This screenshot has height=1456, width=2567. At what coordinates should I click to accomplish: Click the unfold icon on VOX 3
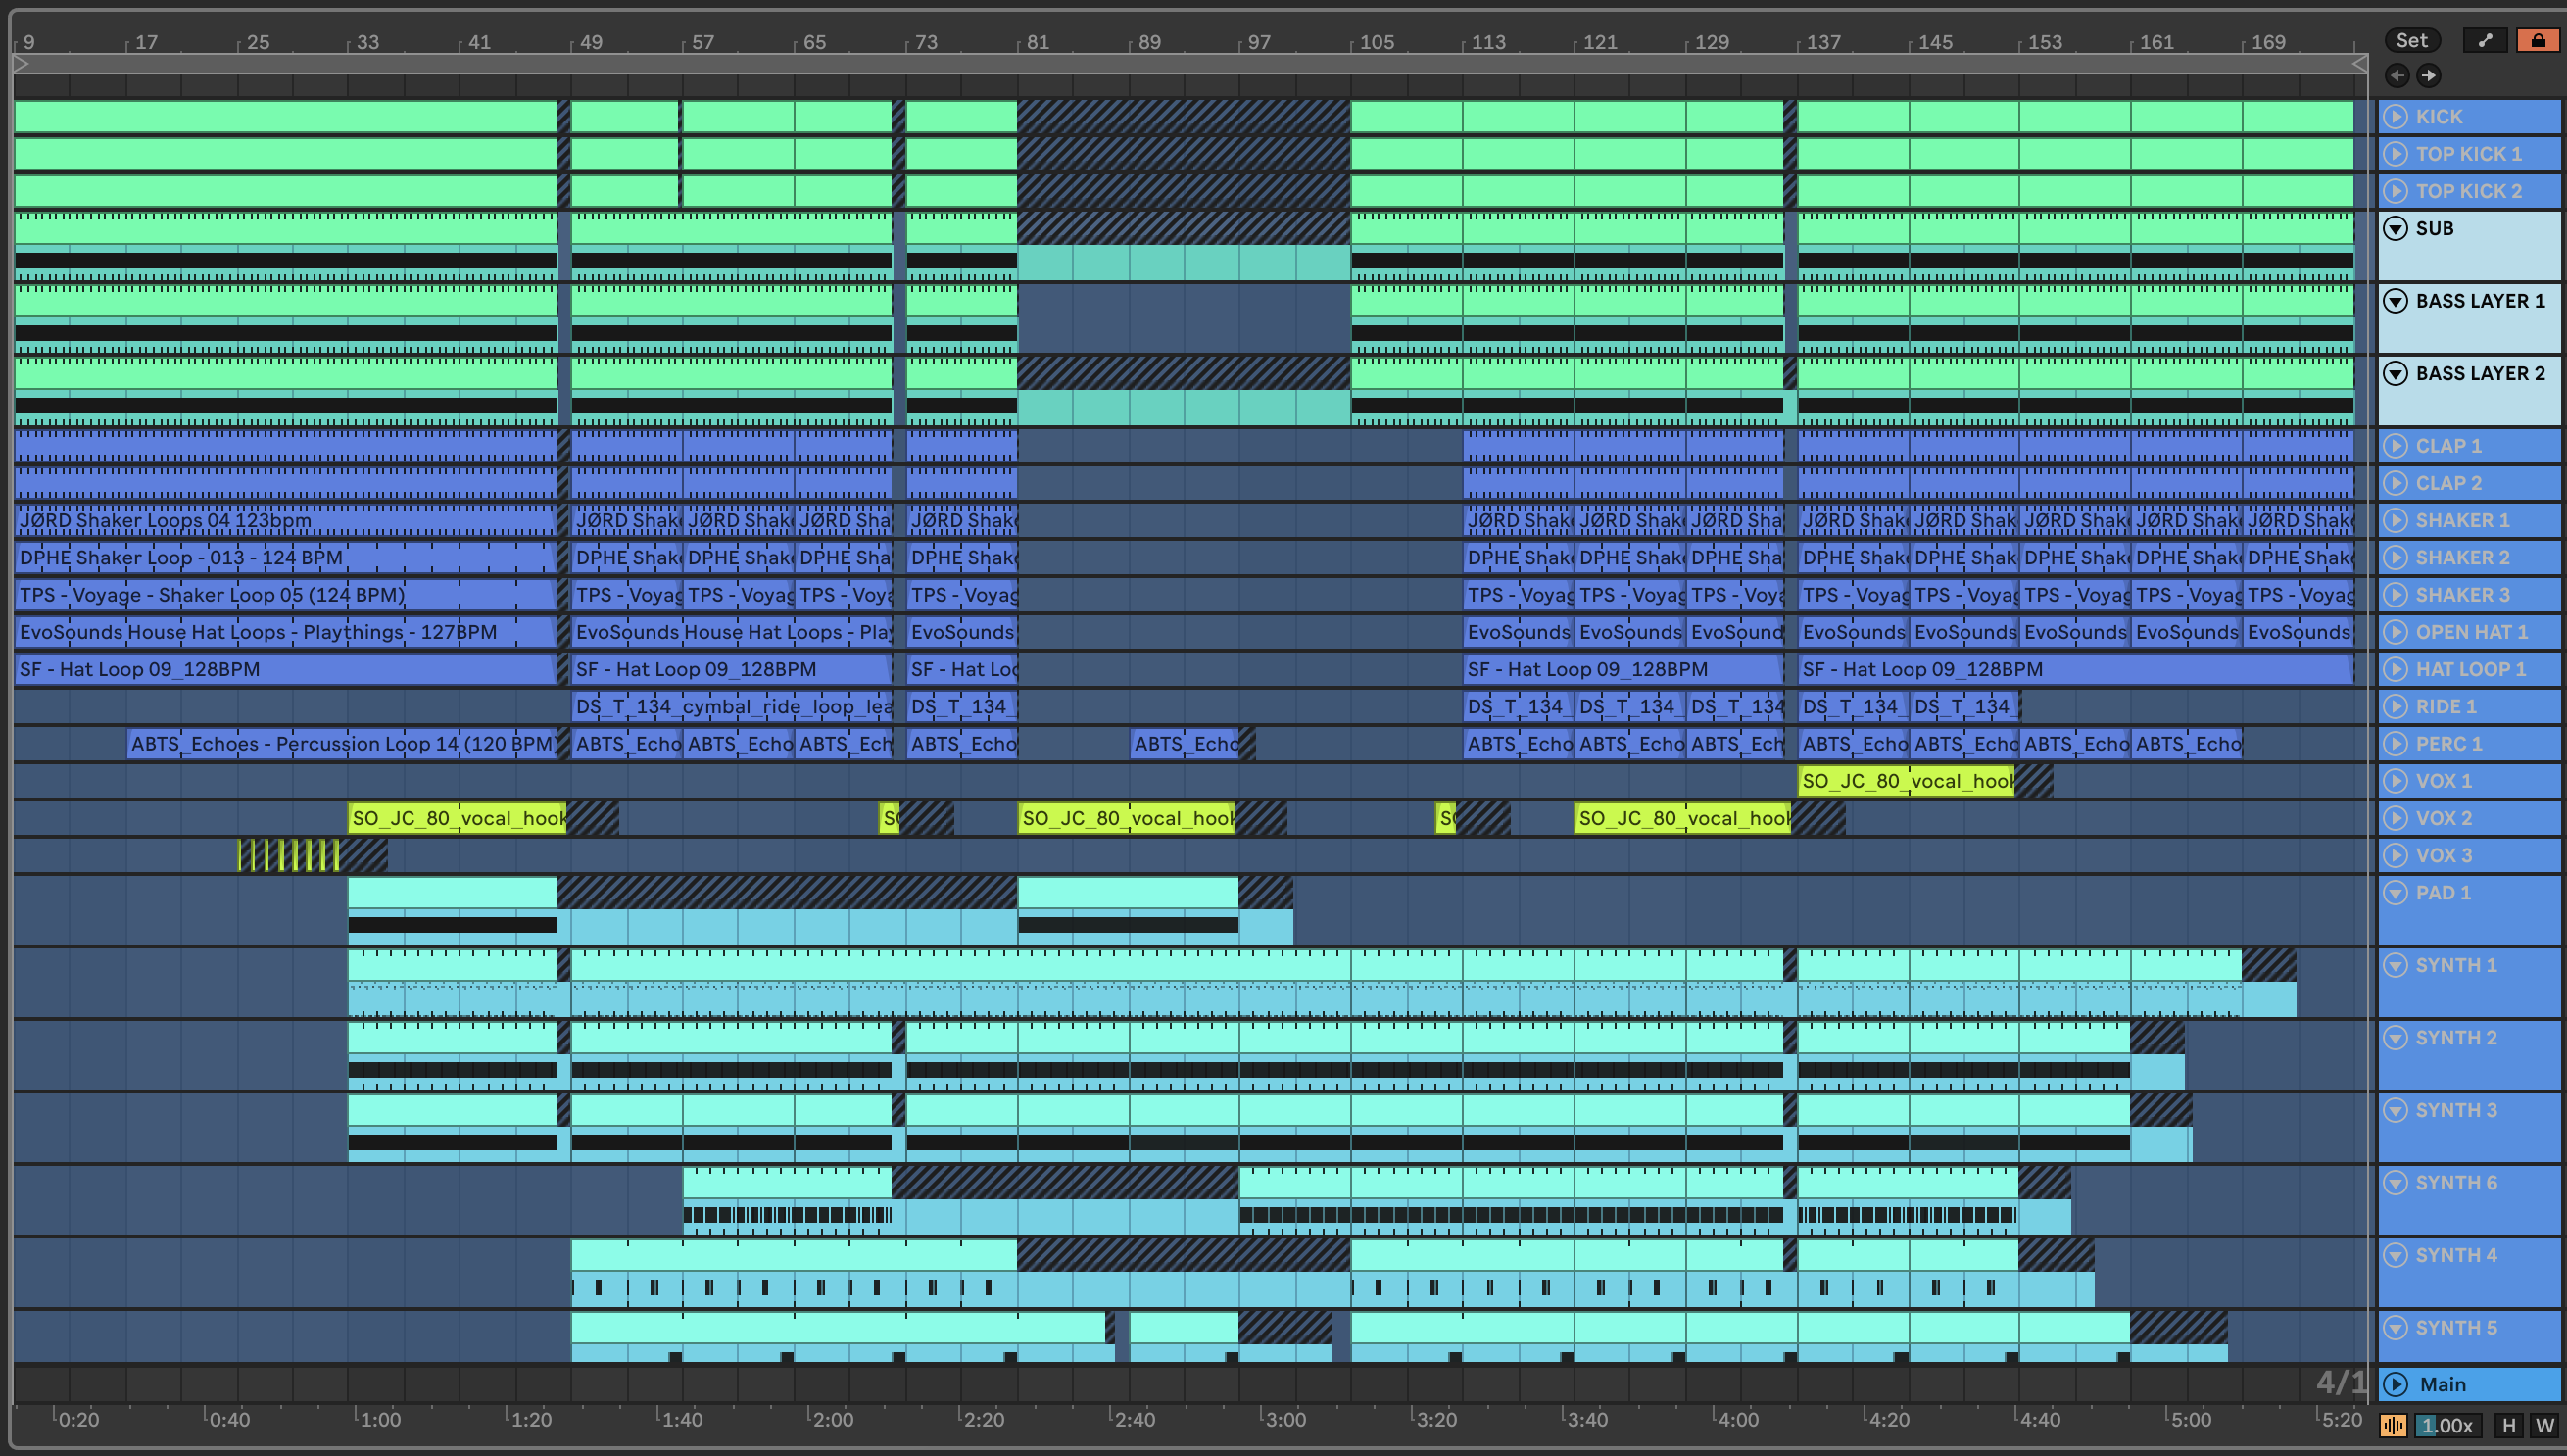[x=2395, y=855]
